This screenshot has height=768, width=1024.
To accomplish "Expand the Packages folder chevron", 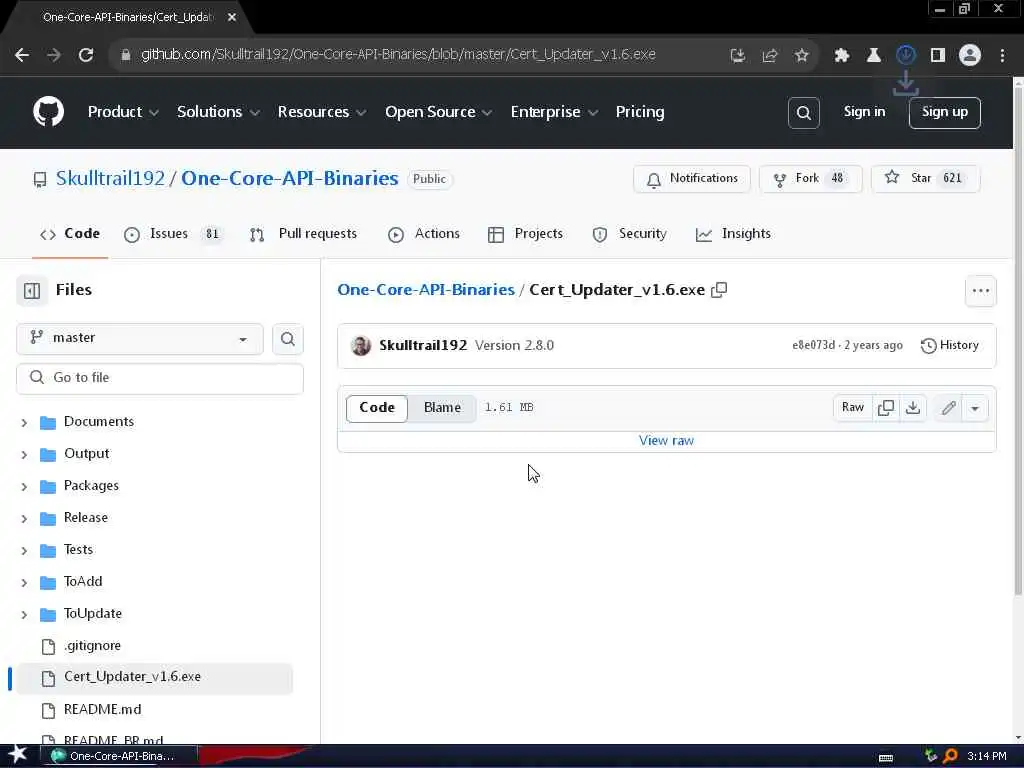I will (24, 487).
